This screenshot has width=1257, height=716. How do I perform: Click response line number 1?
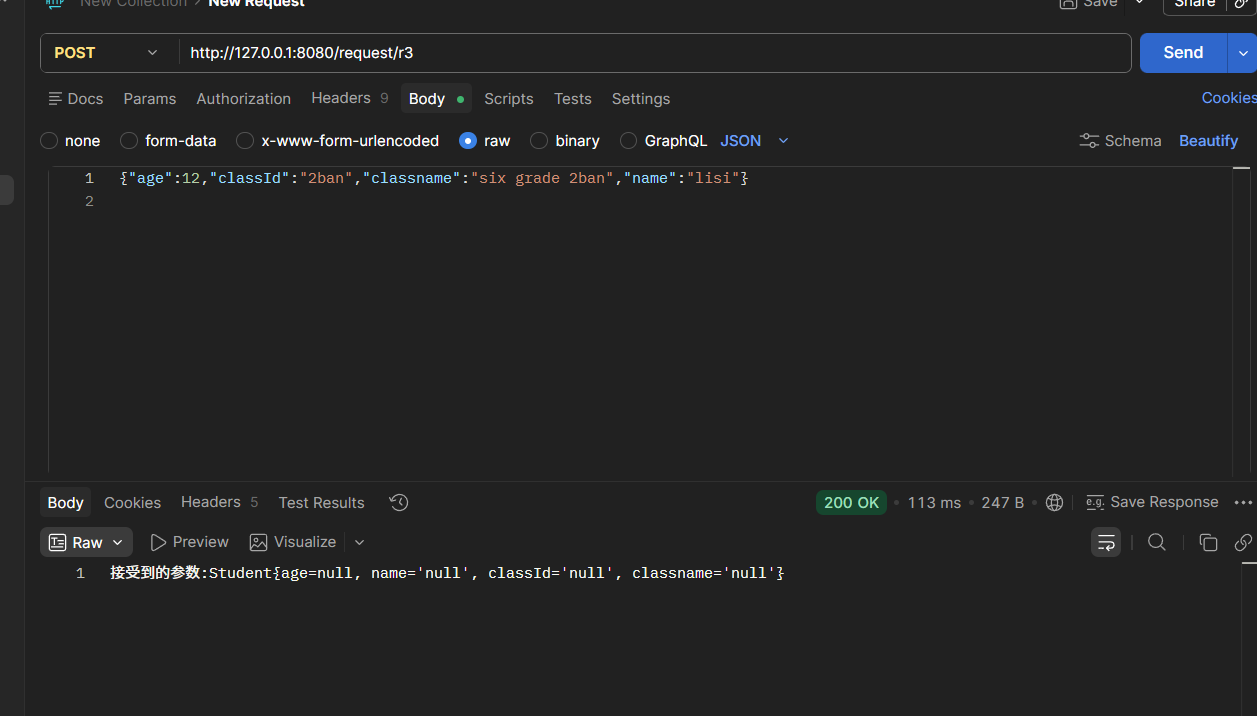[81, 573]
